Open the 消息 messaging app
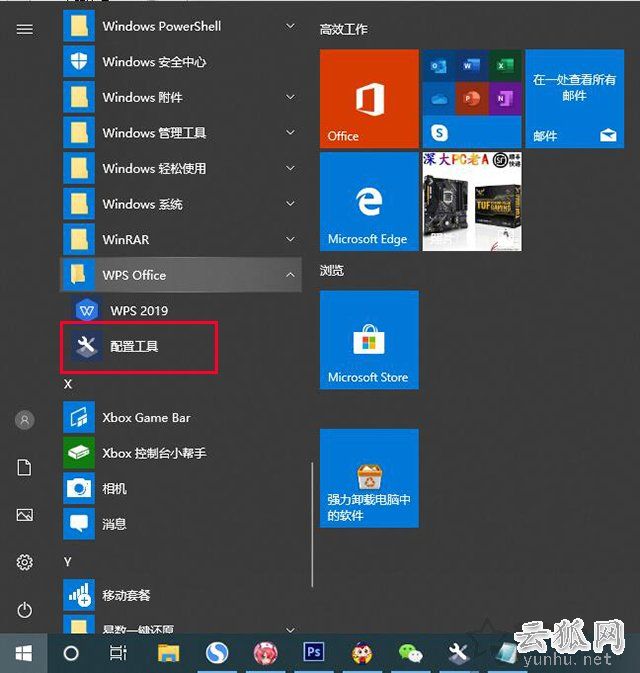This screenshot has width=640, height=673. [181, 524]
